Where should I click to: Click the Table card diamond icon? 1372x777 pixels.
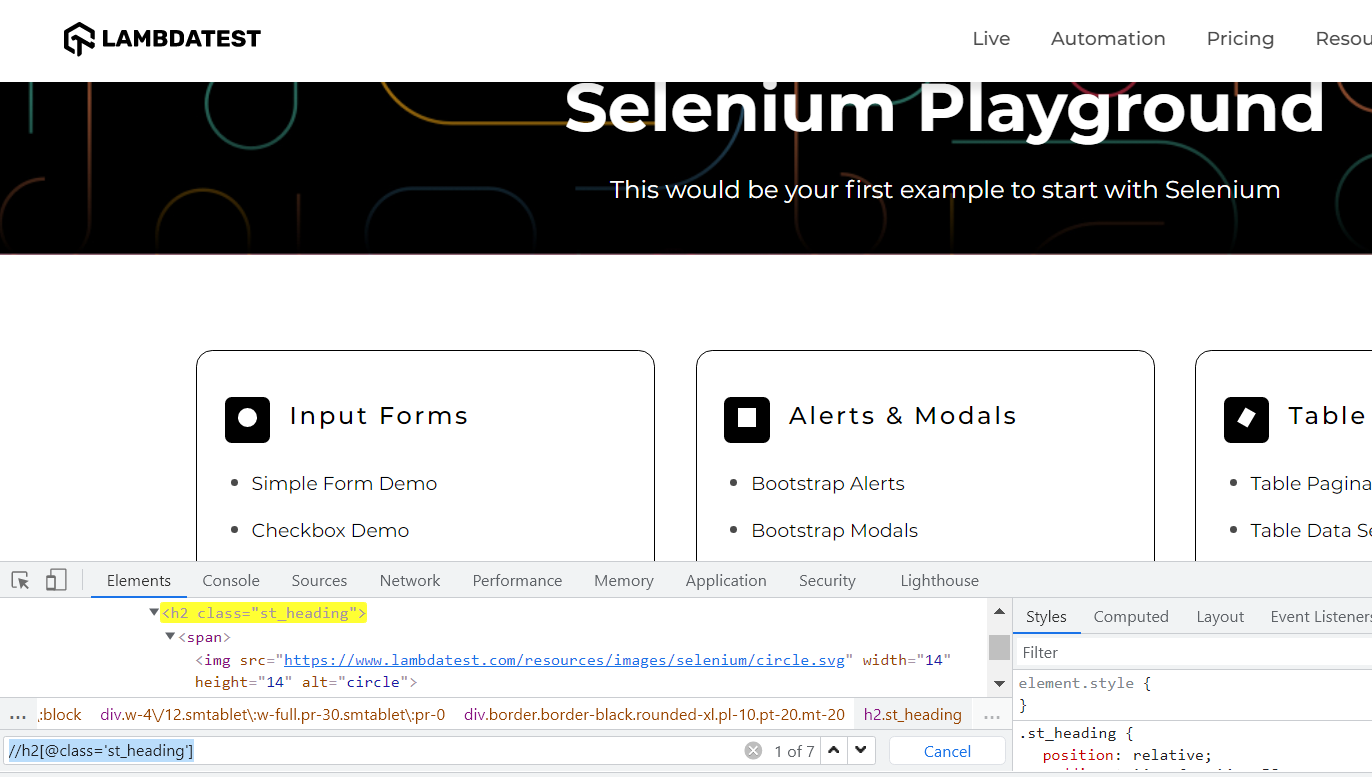tap(1246, 419)
